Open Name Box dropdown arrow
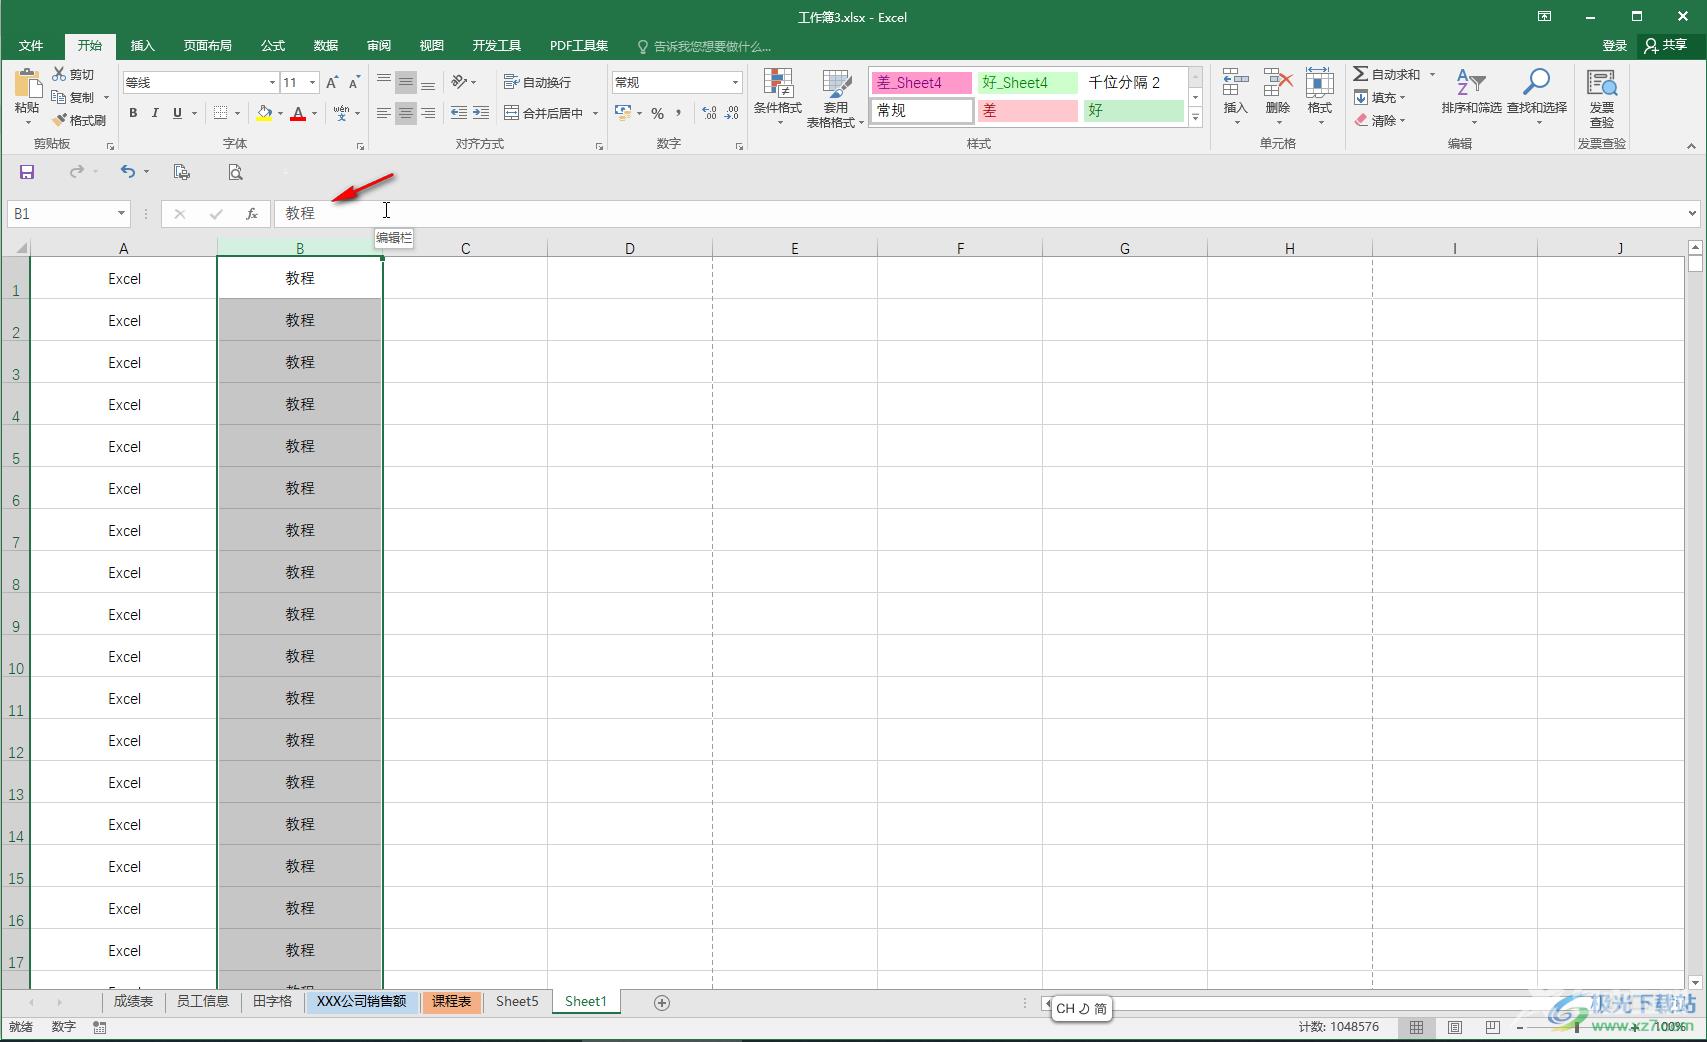The width and height of the screenshot is (1707, 1042). 121,213
